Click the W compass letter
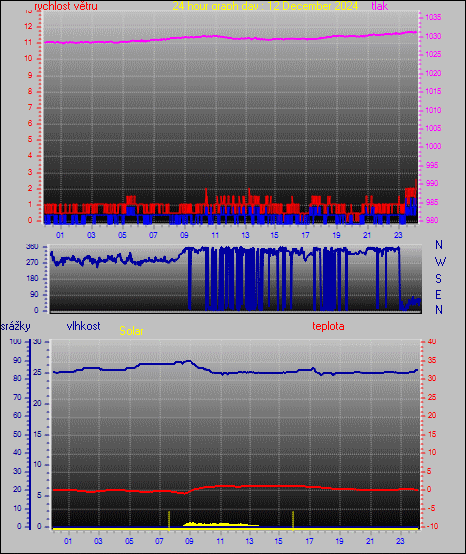Viewport: 466px width, 554px height. (440, 262)
